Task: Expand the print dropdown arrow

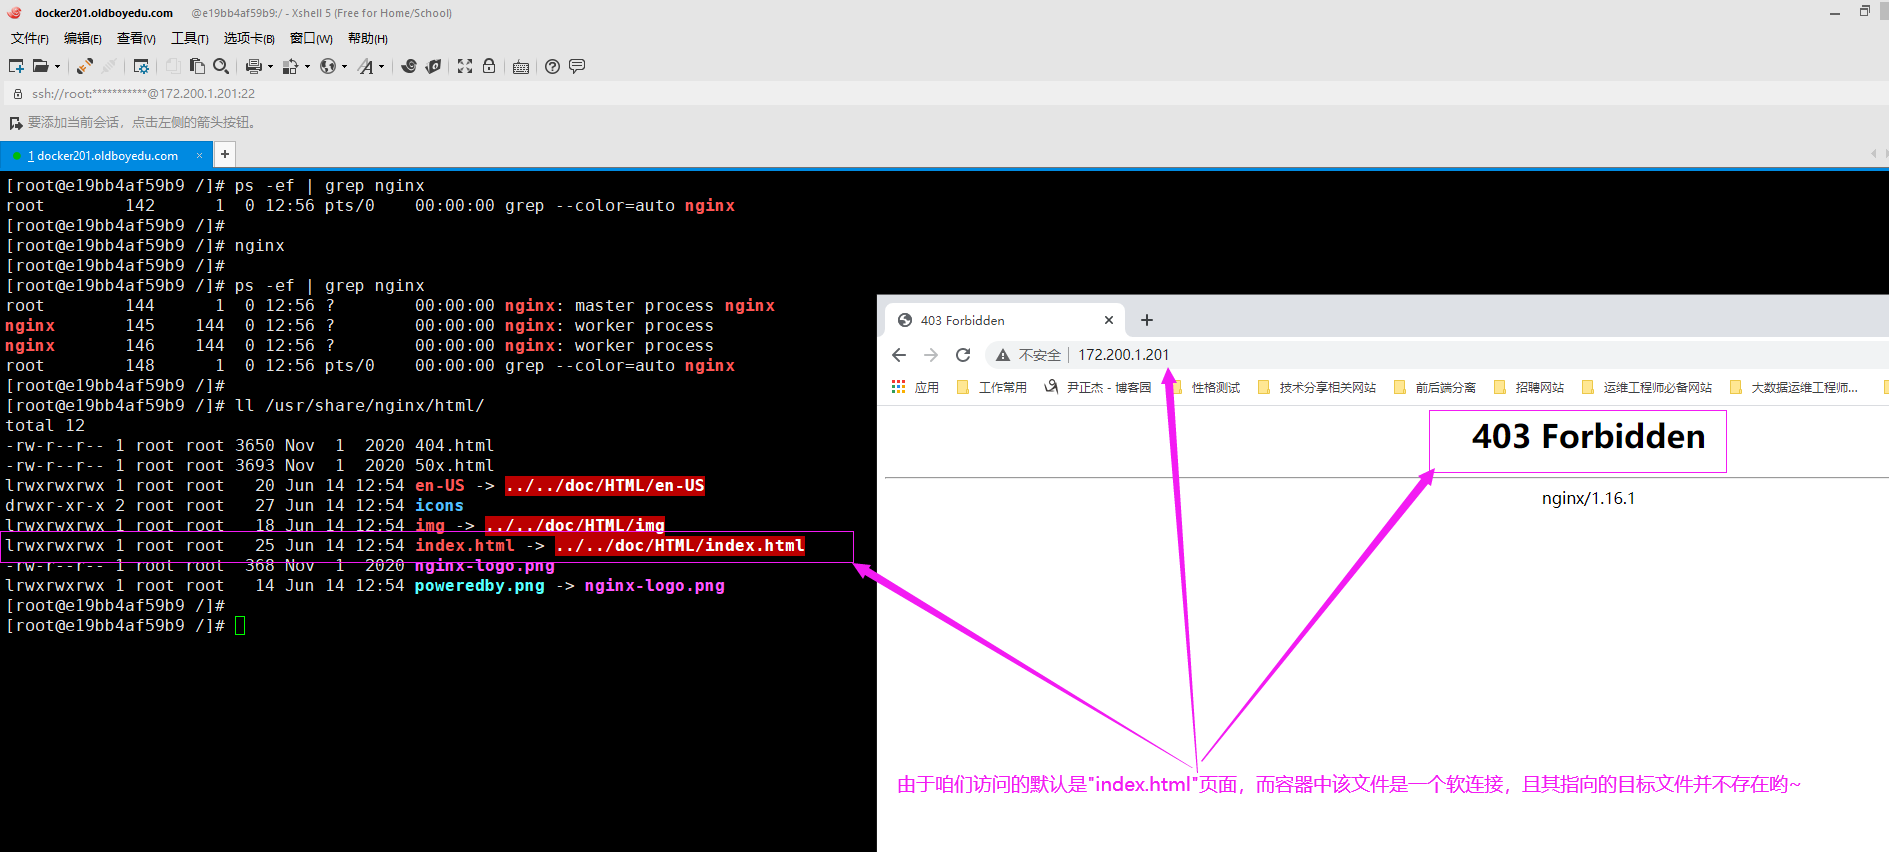Action: (x=270, y=67)
